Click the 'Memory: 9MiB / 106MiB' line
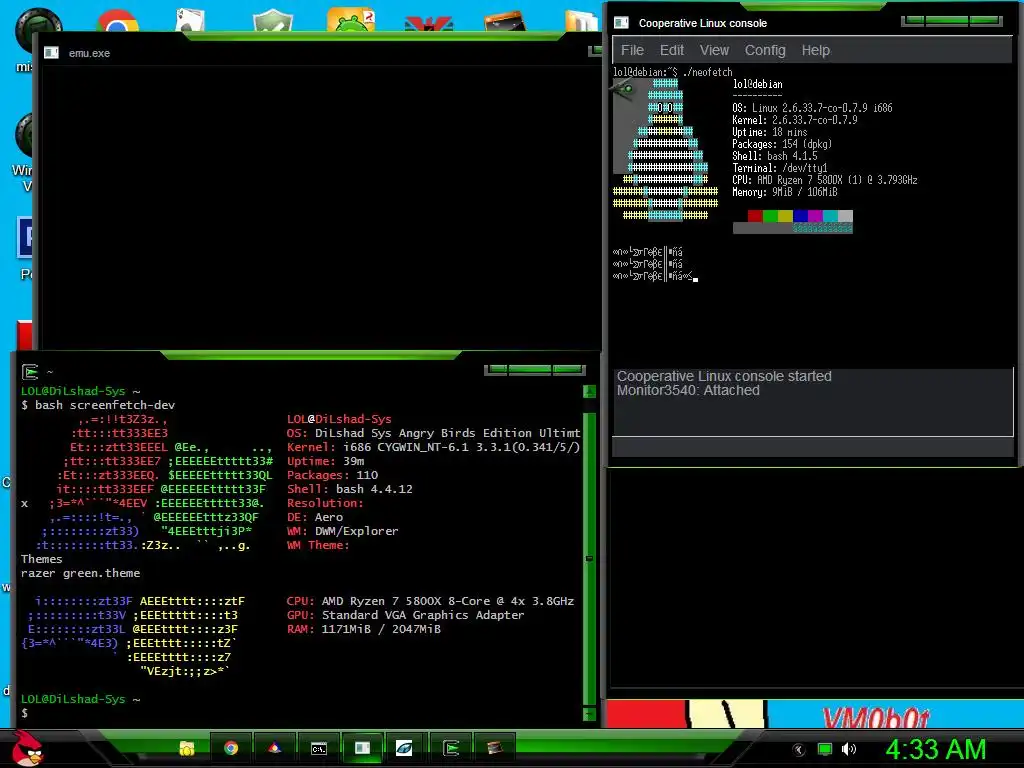Viewport: 1024px width, 768px height. coord(784,192)
